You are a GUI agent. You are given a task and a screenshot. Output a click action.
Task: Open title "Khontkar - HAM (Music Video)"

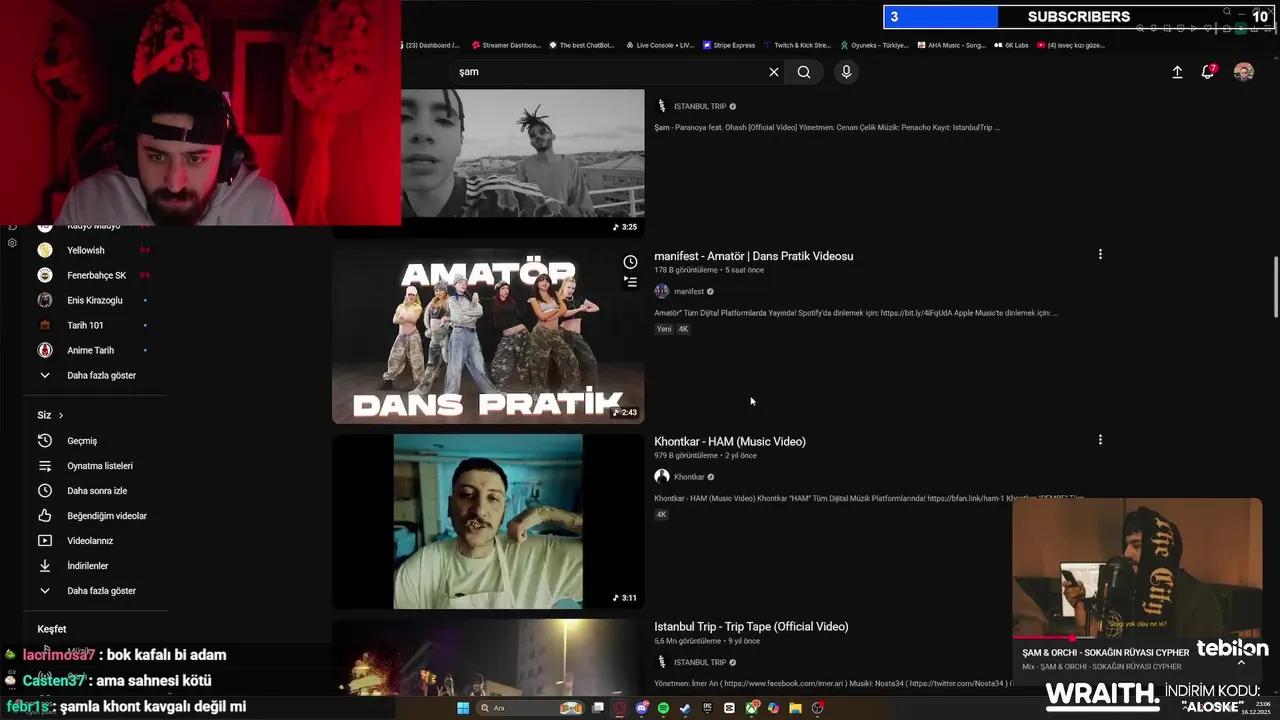pyautogui.click(x=730, y=441)
